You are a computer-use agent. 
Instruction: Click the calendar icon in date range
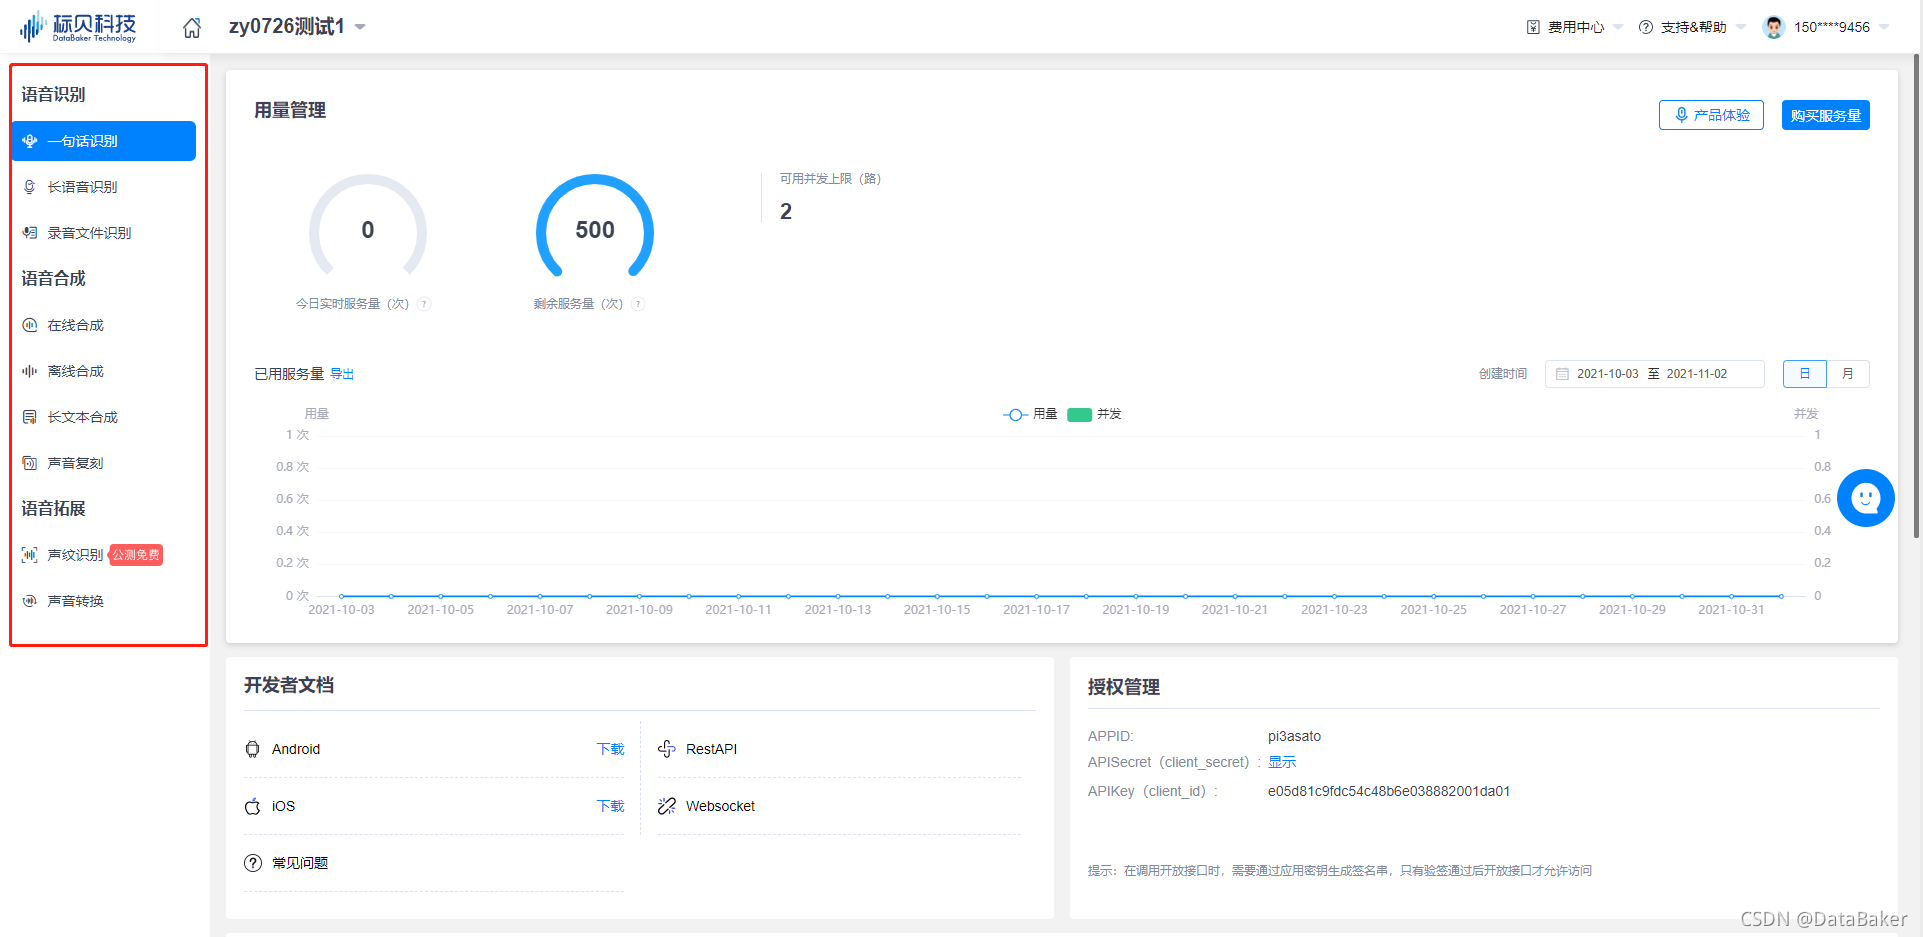pos(1562,374)
